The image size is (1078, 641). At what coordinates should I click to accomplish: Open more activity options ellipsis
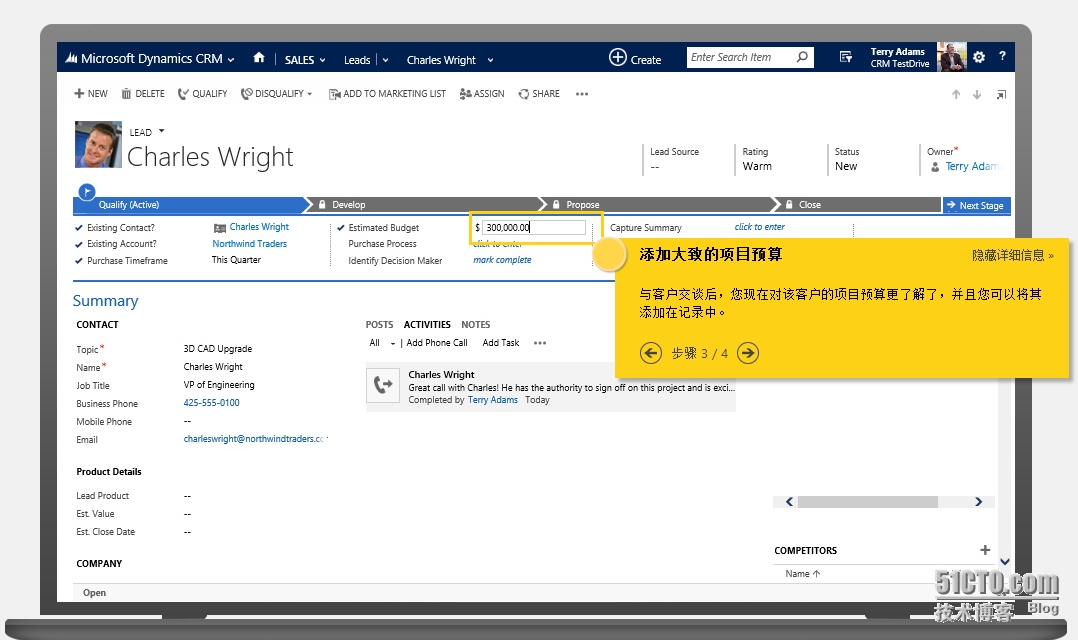[x=540, y=343]
